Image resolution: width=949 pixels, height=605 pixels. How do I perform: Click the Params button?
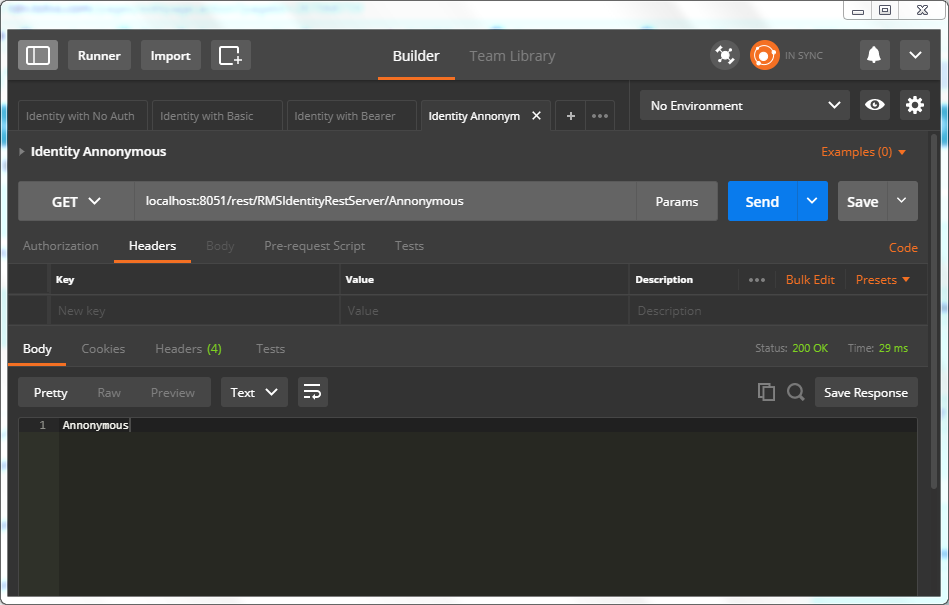tap(677, 201)
